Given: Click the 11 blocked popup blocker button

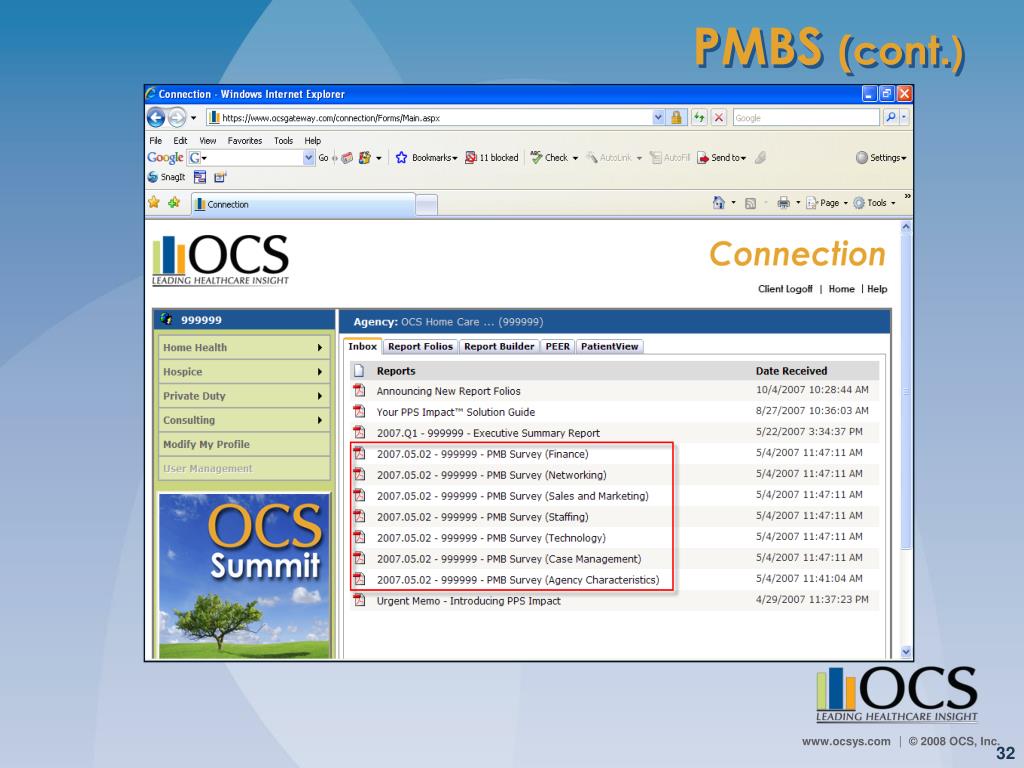Looking at the screenshot, I should 492,157.
